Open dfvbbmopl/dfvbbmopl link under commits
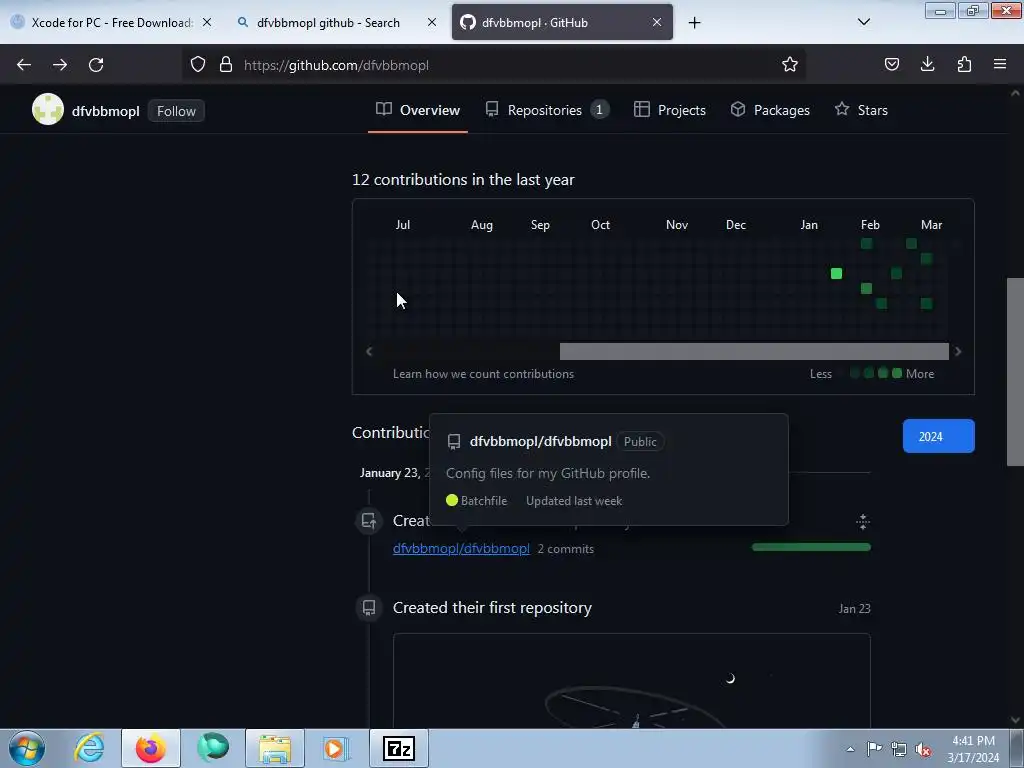The height and width of the screenshot is (768, 1024). click(x=461, y=549)
